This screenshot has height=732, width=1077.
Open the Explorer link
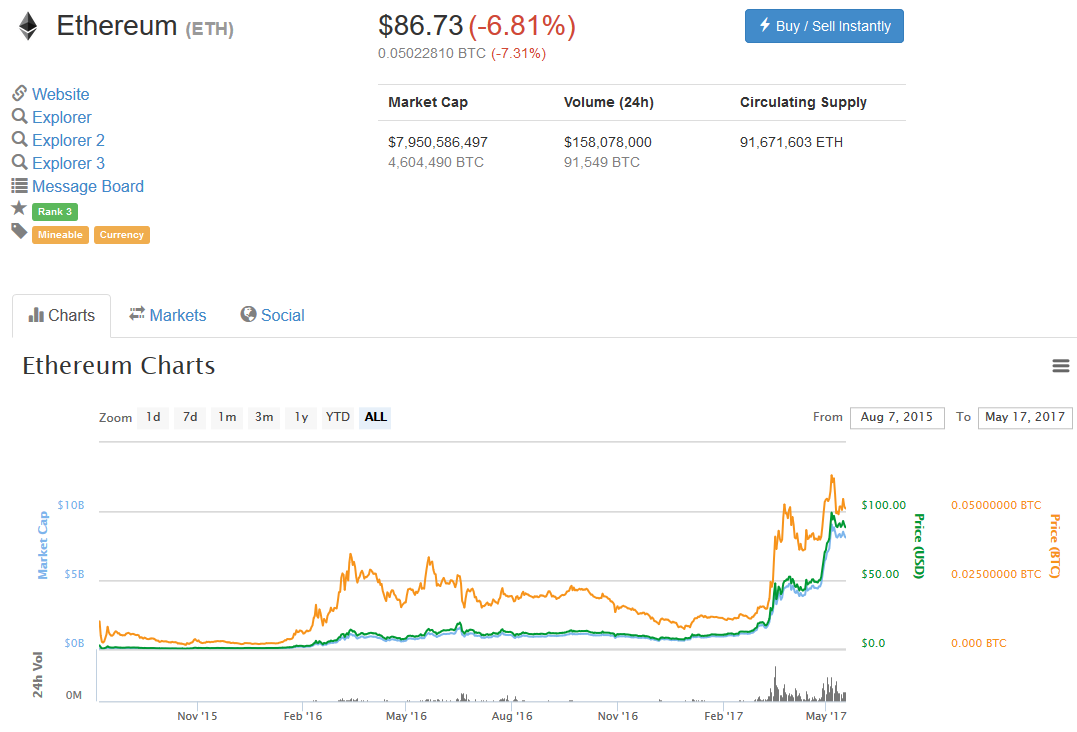coord(62,117)
